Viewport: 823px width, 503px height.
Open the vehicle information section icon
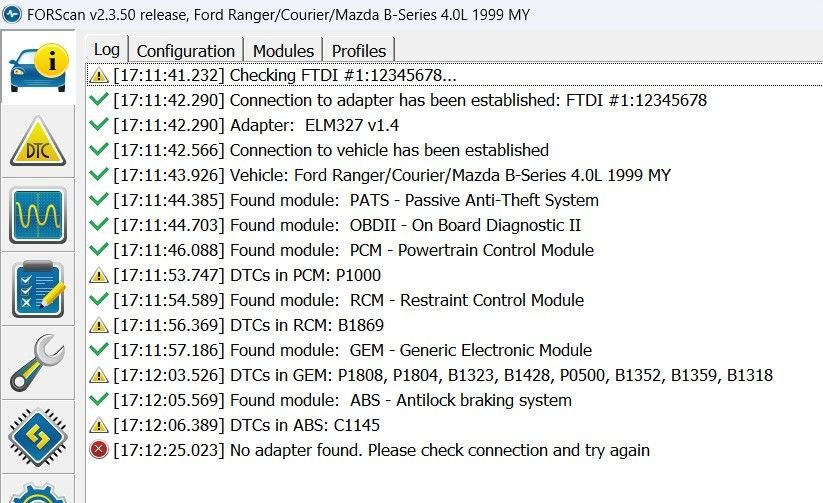(38, 68)
